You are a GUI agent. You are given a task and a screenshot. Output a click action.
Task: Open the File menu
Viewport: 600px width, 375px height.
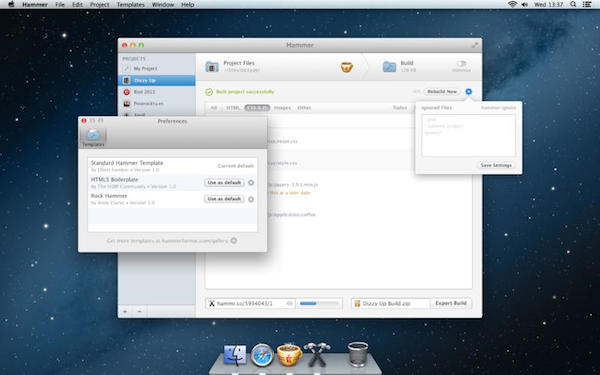pyautogui.click(x=60, y=5)
